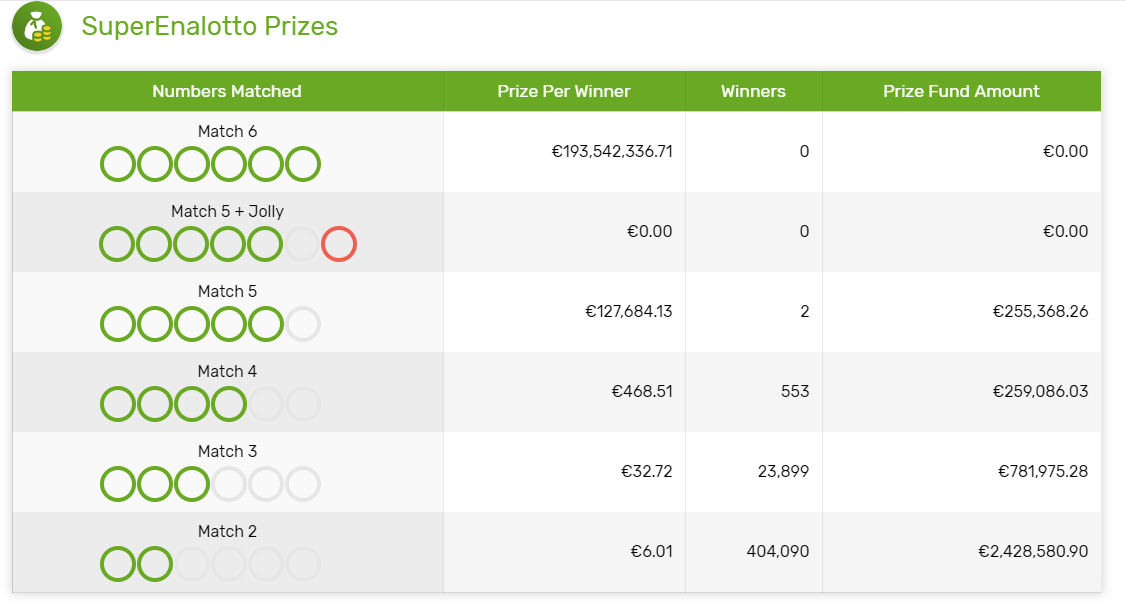The width and height of the screenshot is (1126, 612).
Task: Click first green ball in Match 6 row
Action: click(118, 164)
